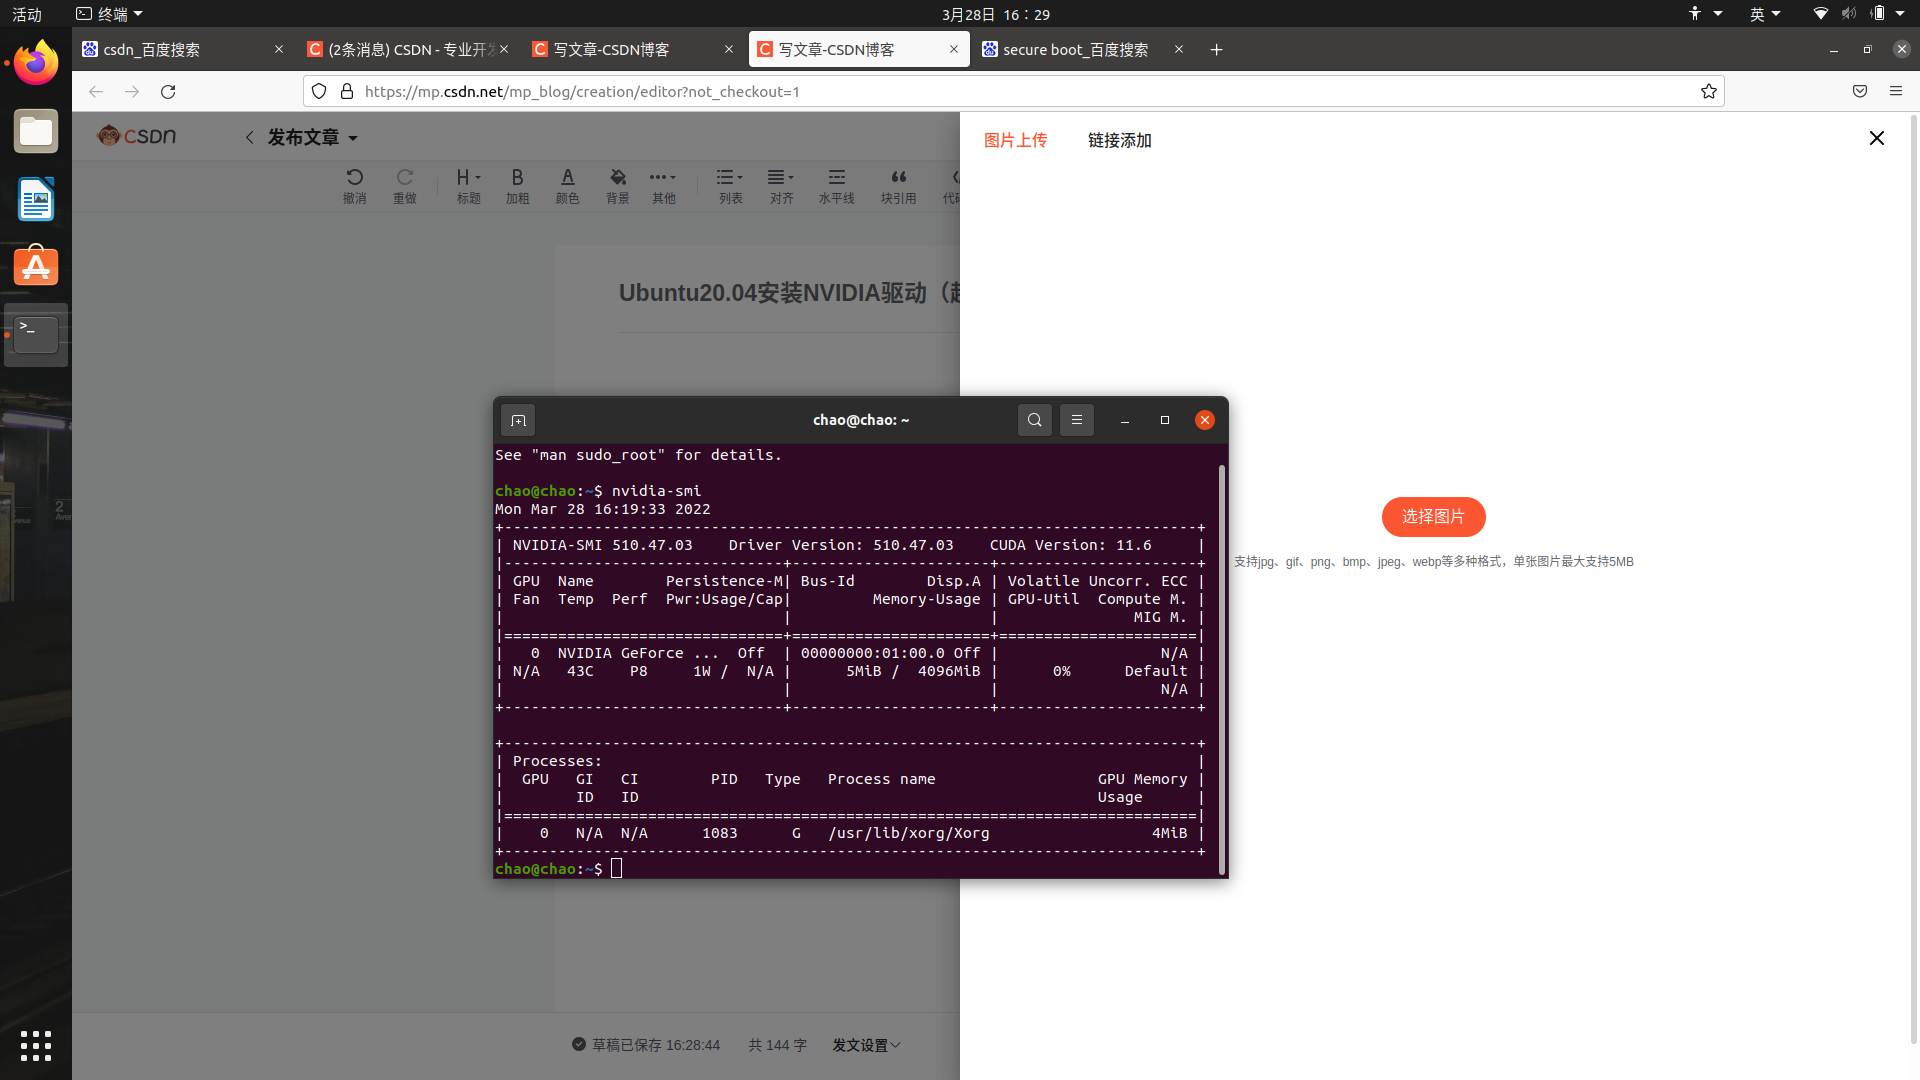Switch to the 链接添加 tab
The height and width of the screenshot is (1080, 1920).
point(1119,140)
